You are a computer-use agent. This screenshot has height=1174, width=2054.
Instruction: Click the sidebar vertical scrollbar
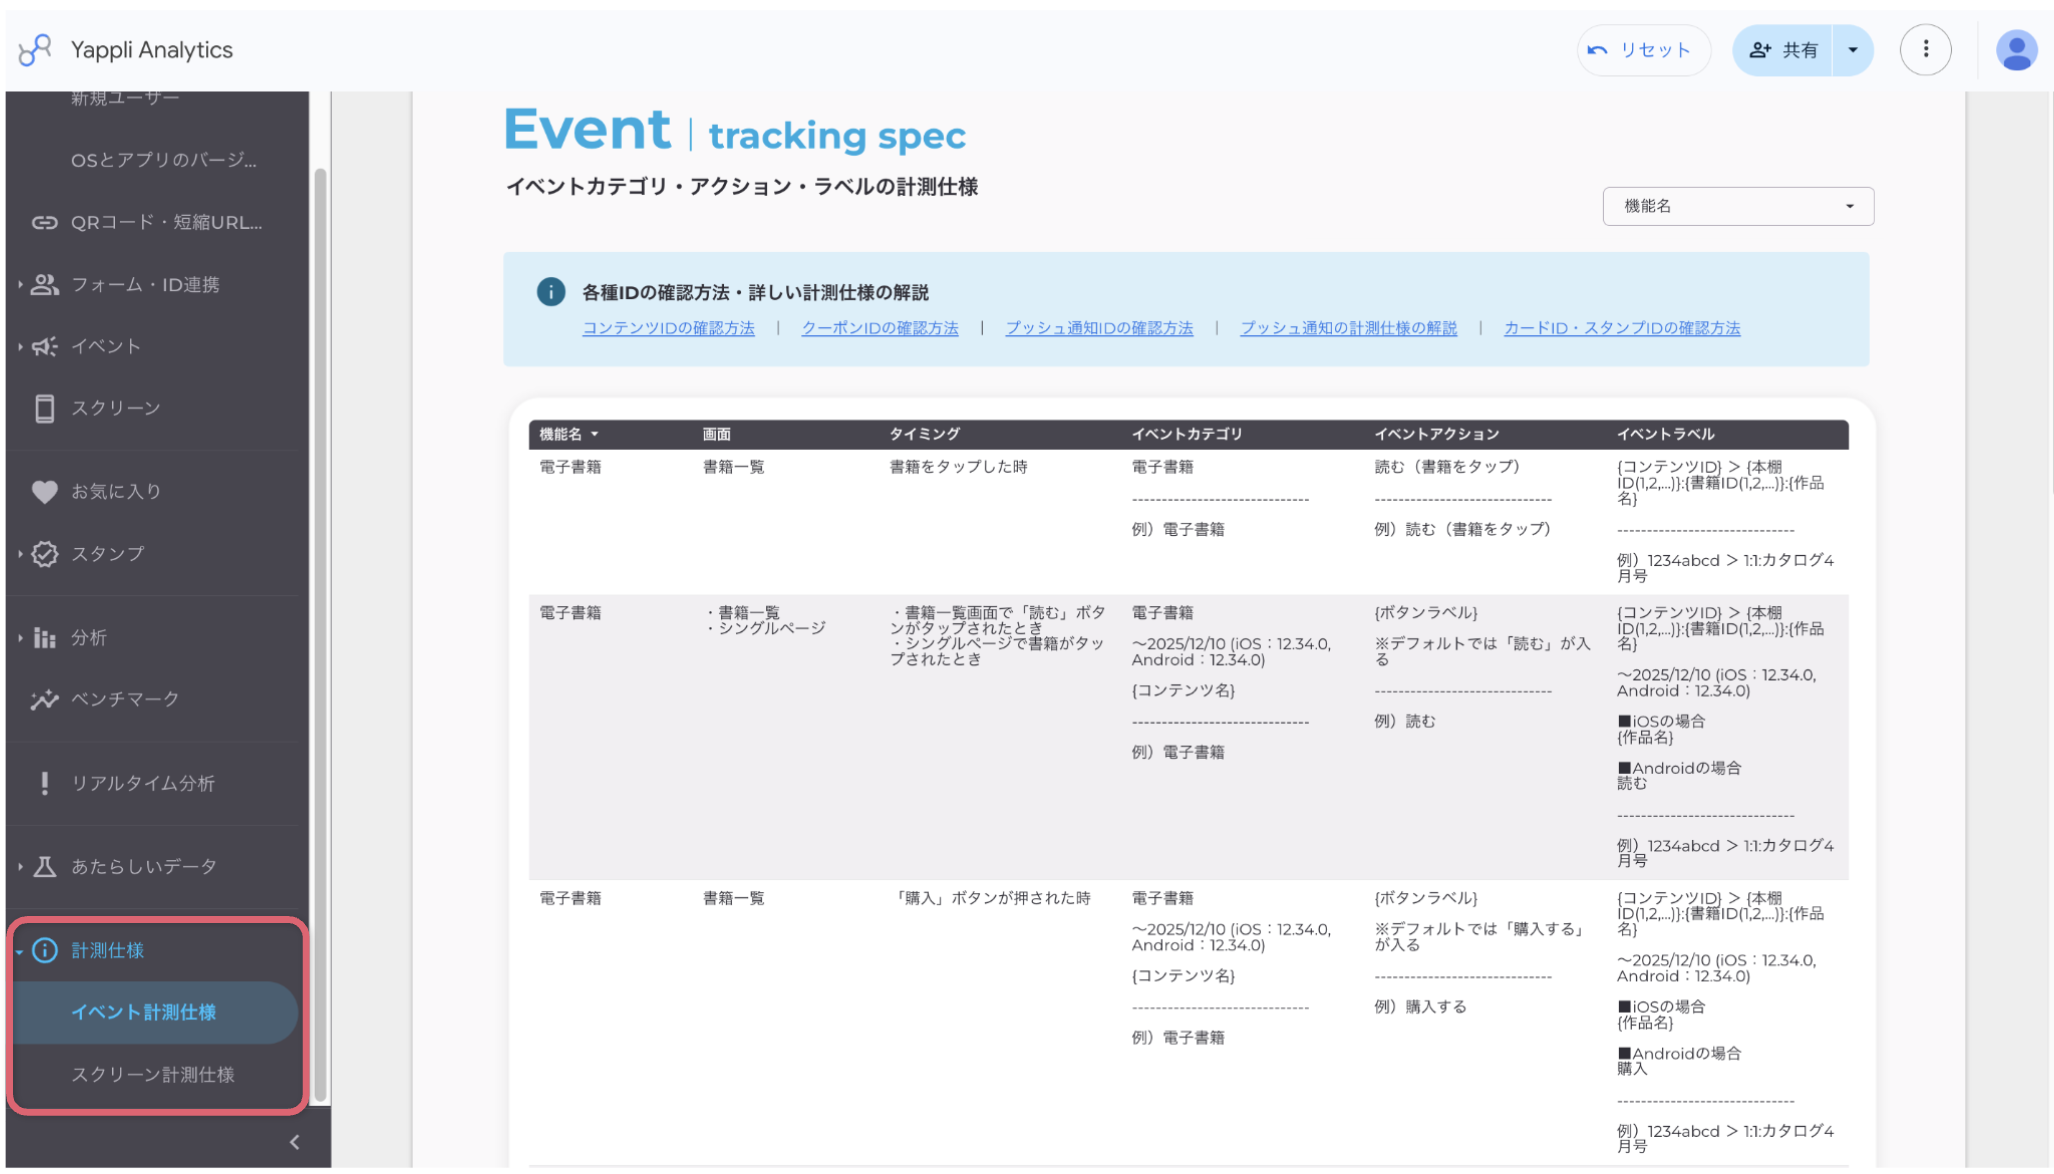coord(321,634)
